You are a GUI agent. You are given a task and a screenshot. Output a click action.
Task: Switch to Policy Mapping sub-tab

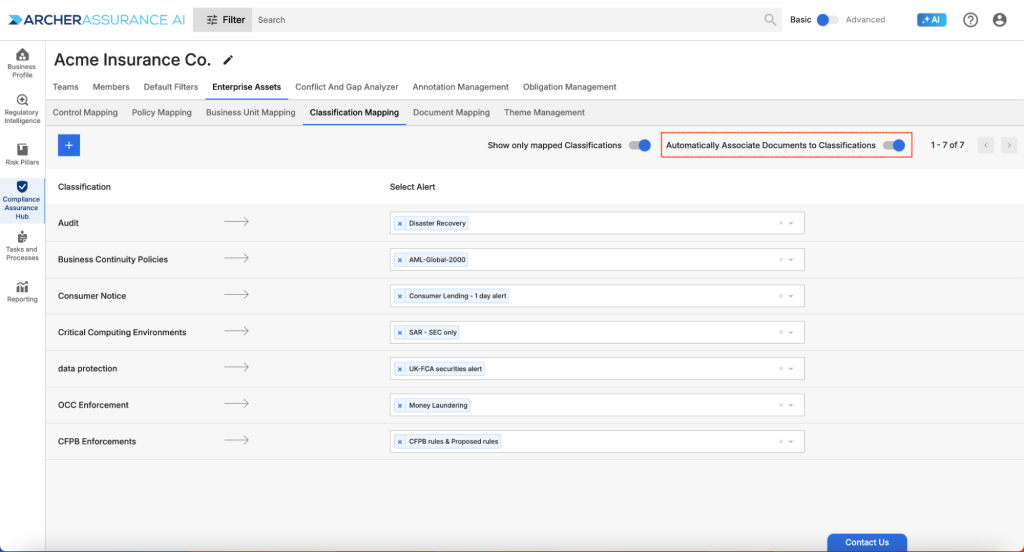(161, 112)
